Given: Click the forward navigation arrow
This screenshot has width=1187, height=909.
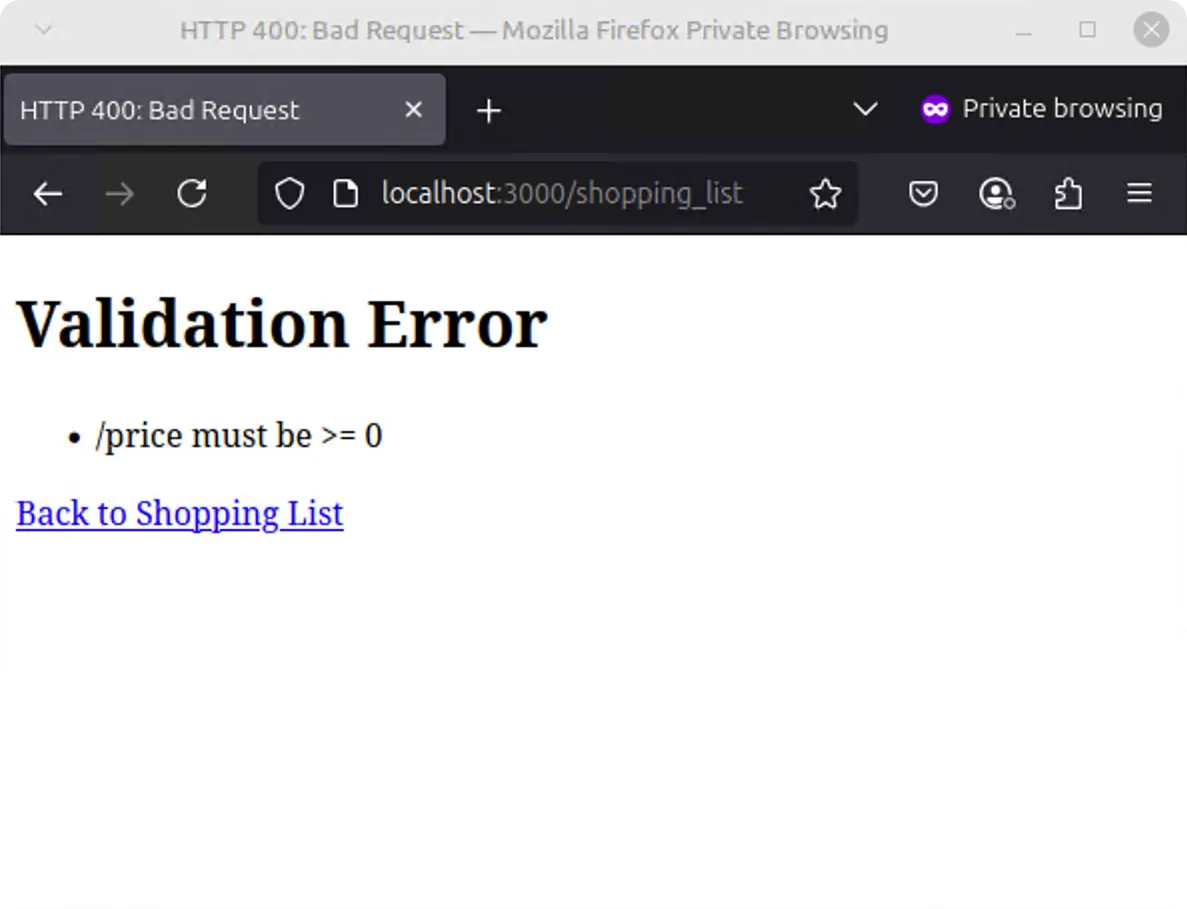Looking at the screenshot, I should coord(120,194).
